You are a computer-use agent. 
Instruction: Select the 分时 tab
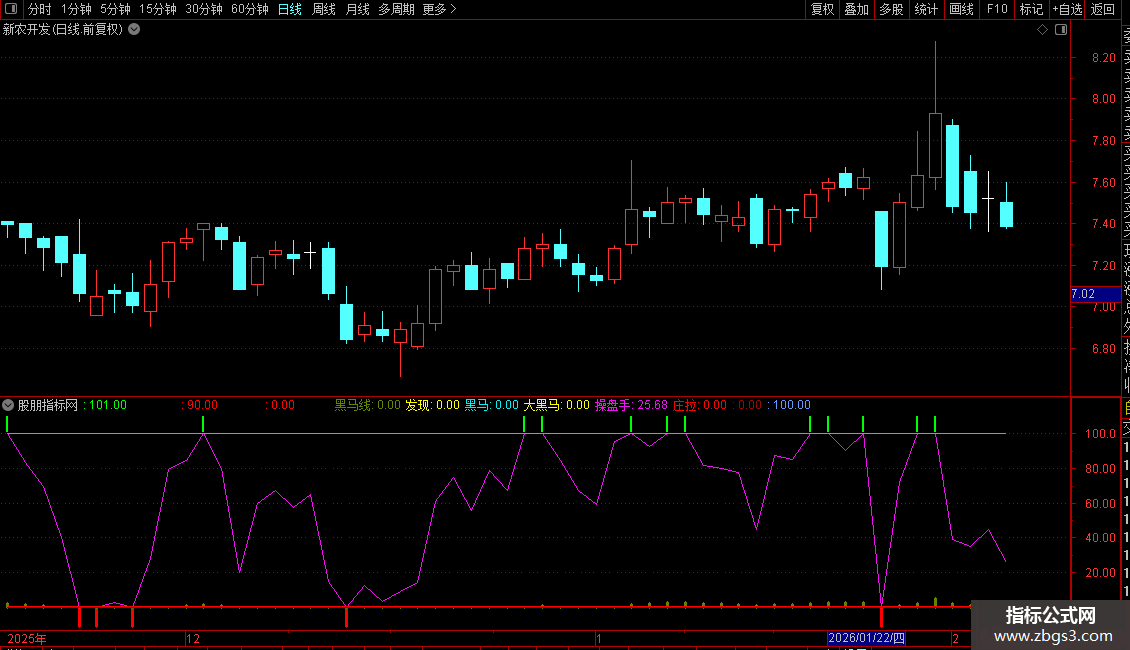(x=40, y=9)
